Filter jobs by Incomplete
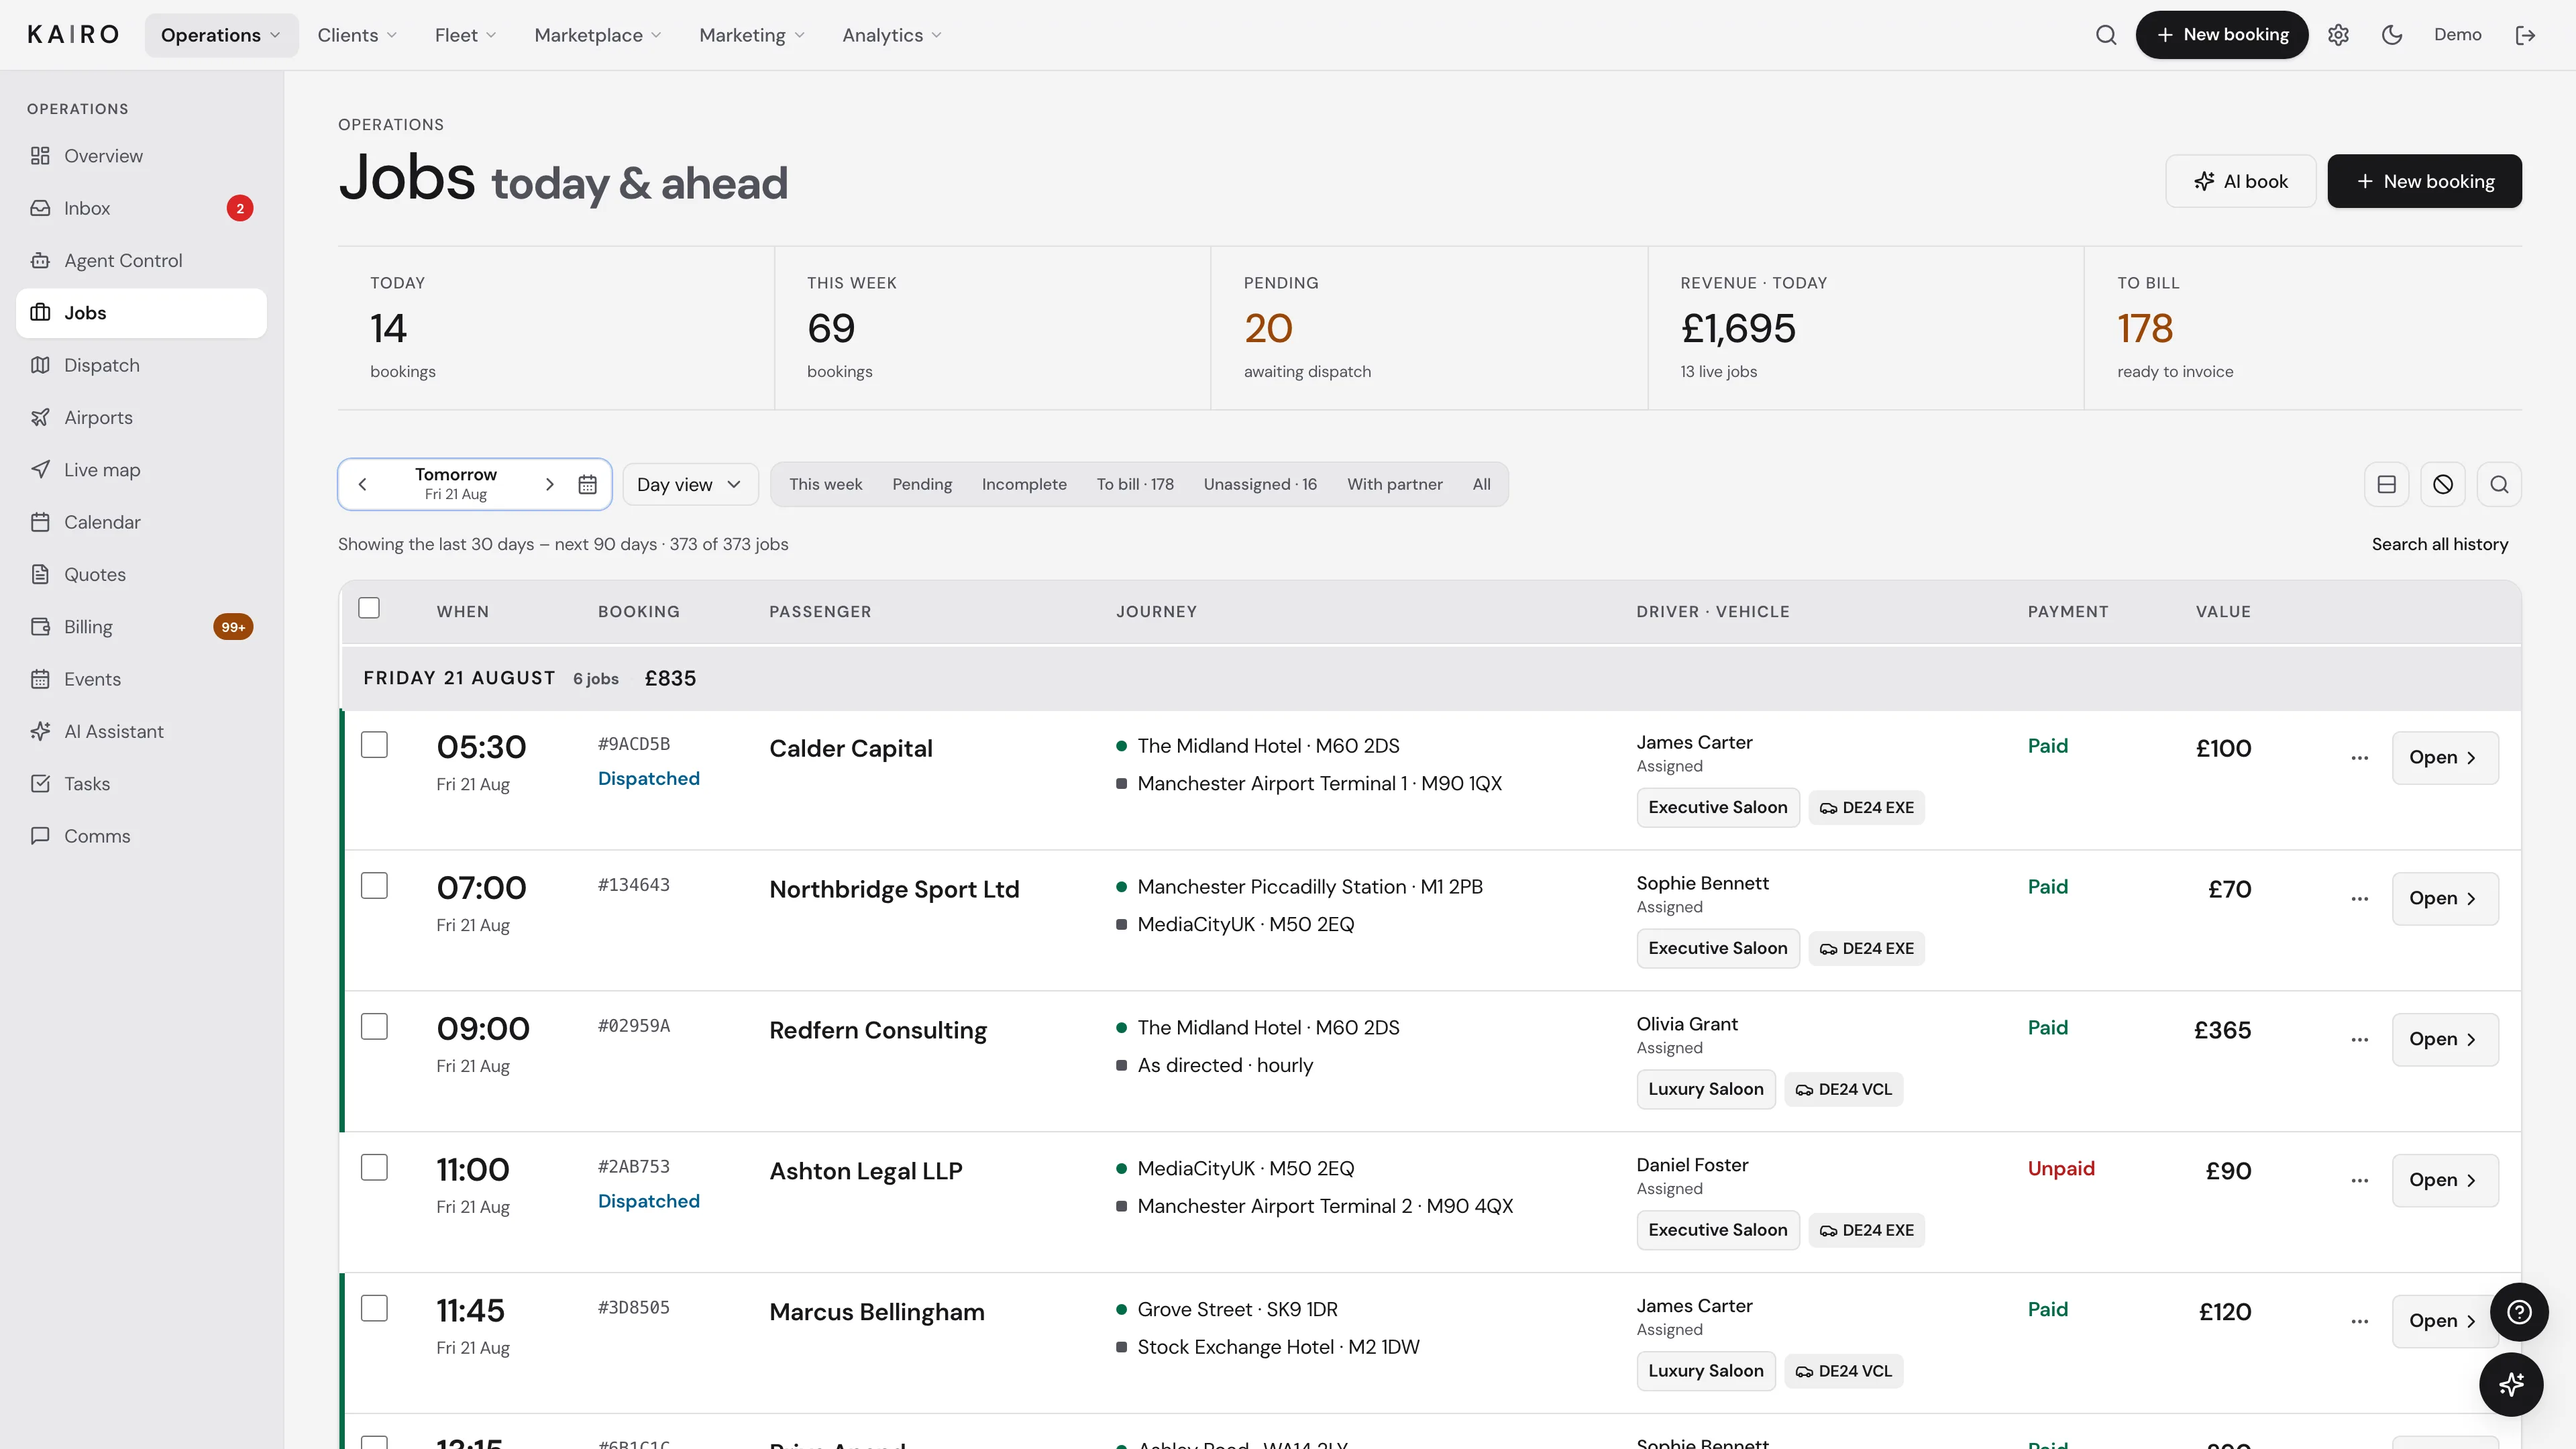 (x=1024, y=484)
